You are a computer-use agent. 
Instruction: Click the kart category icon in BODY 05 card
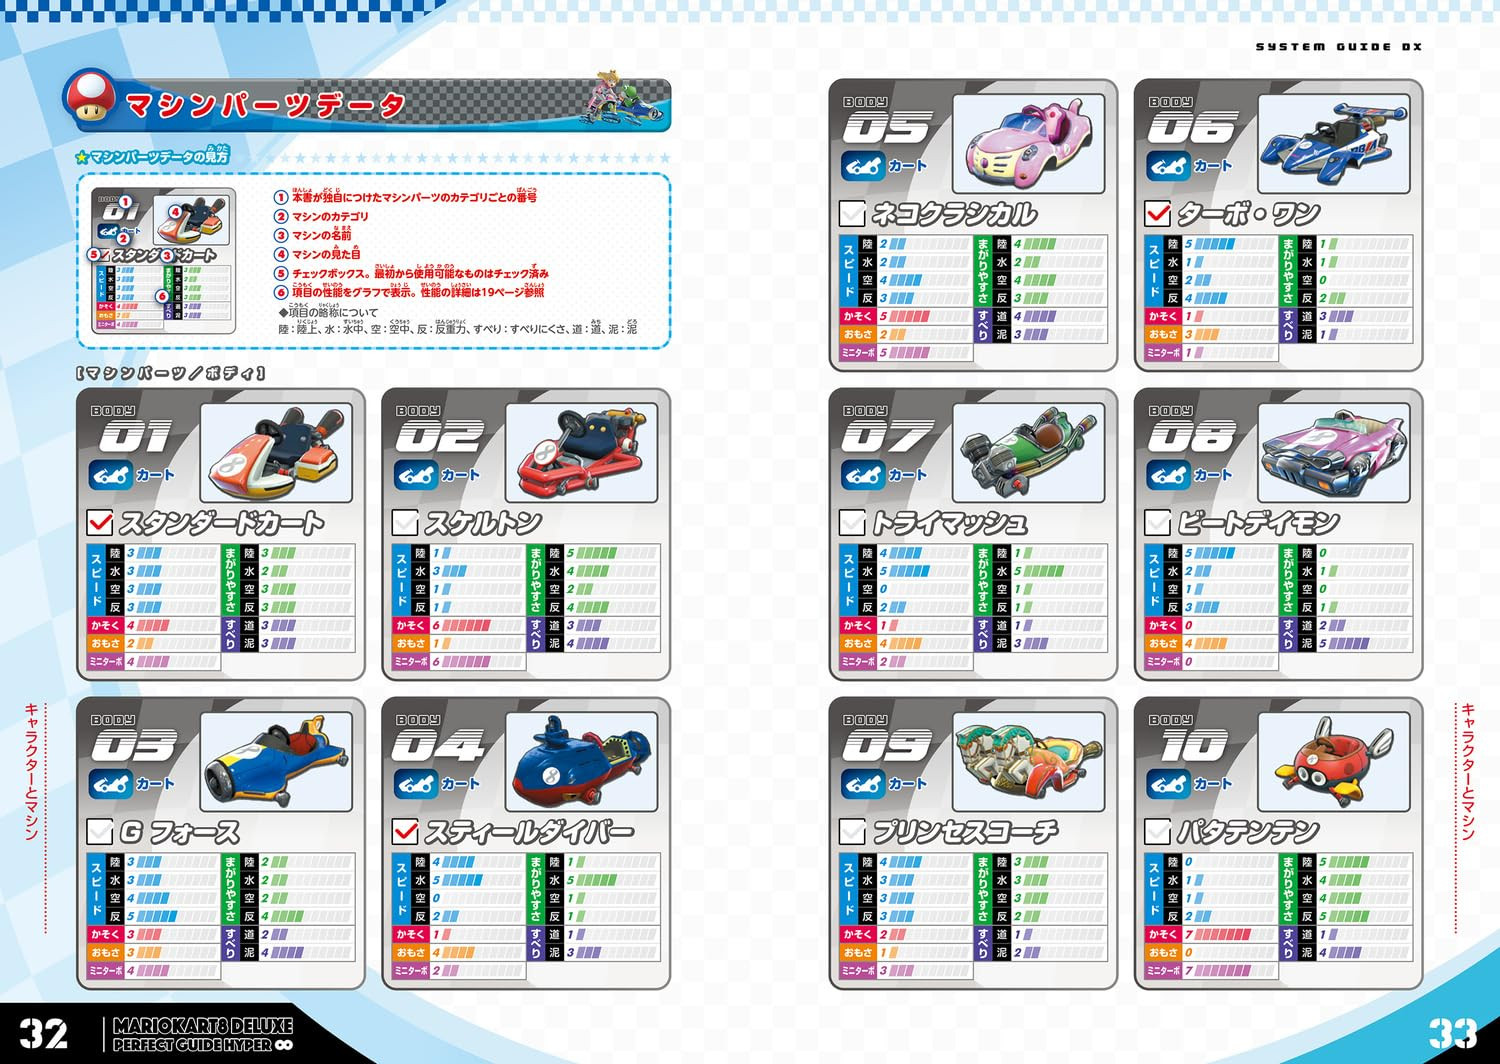click(863, 166)
